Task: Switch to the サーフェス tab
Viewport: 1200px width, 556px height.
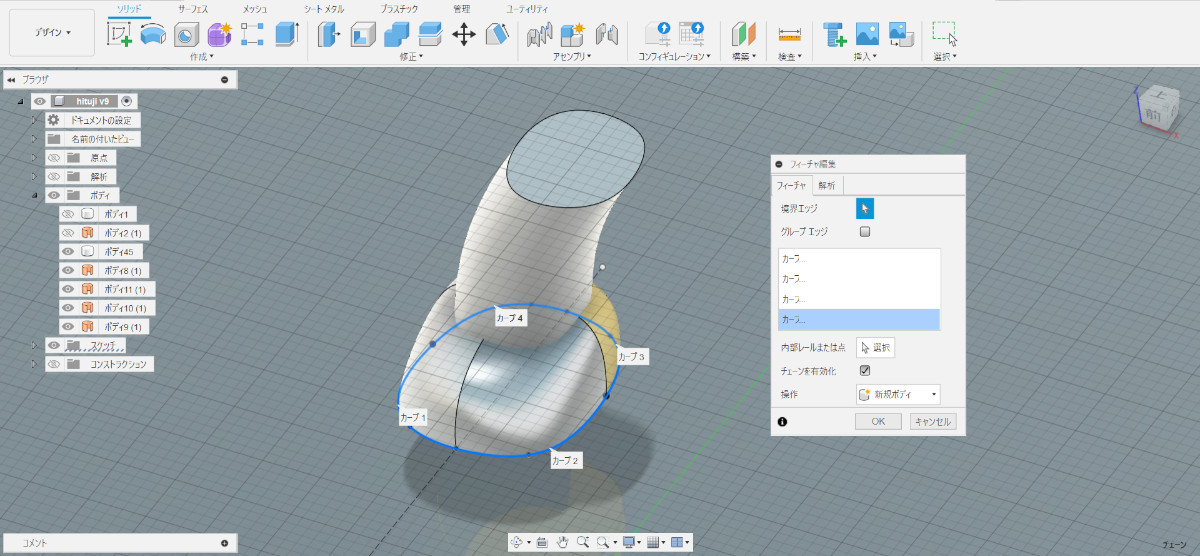Action: (x=193, y=8)
